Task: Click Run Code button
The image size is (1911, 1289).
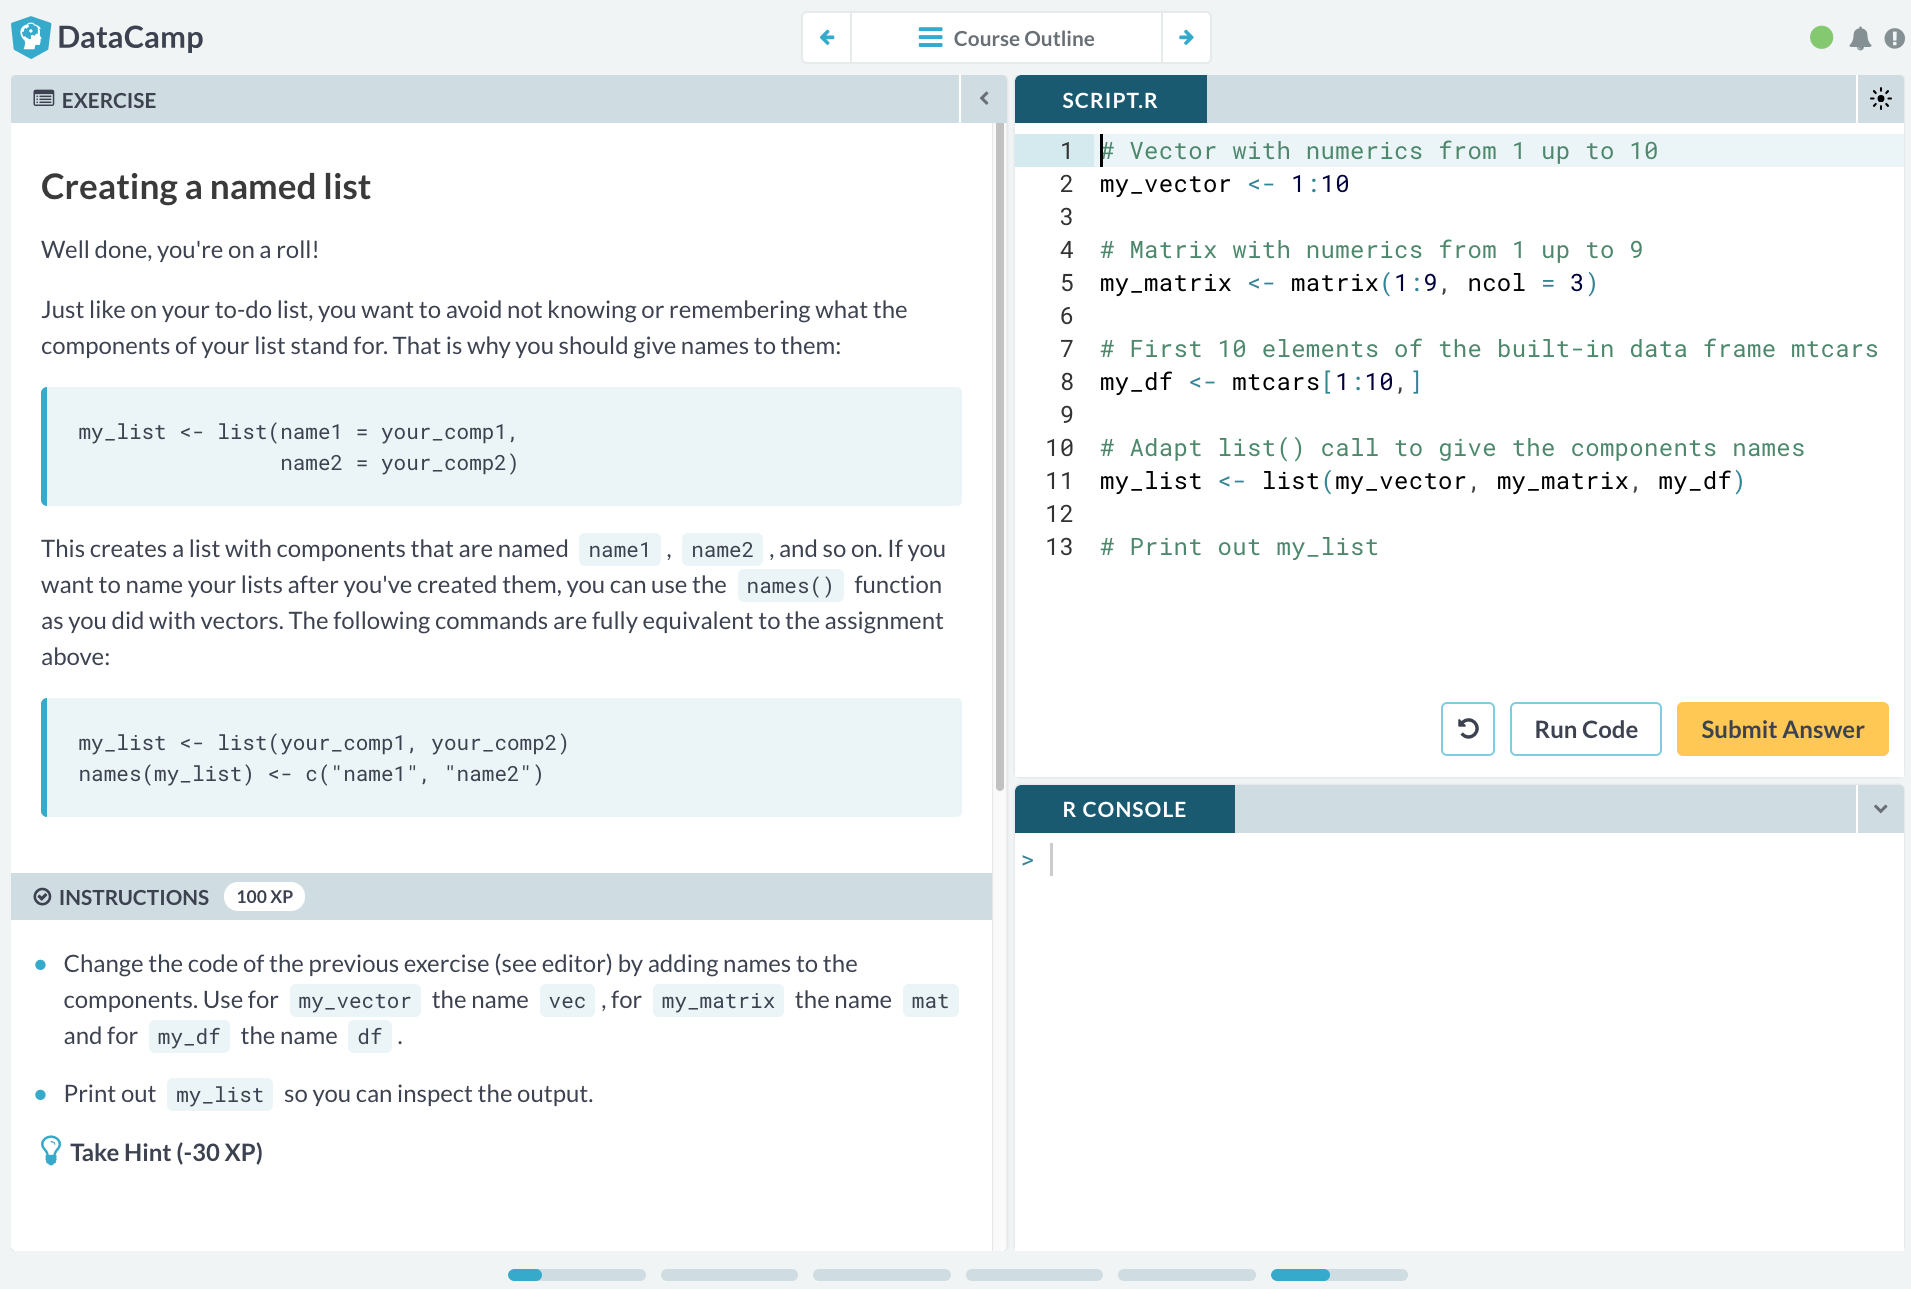Action: click(1585, 729)
